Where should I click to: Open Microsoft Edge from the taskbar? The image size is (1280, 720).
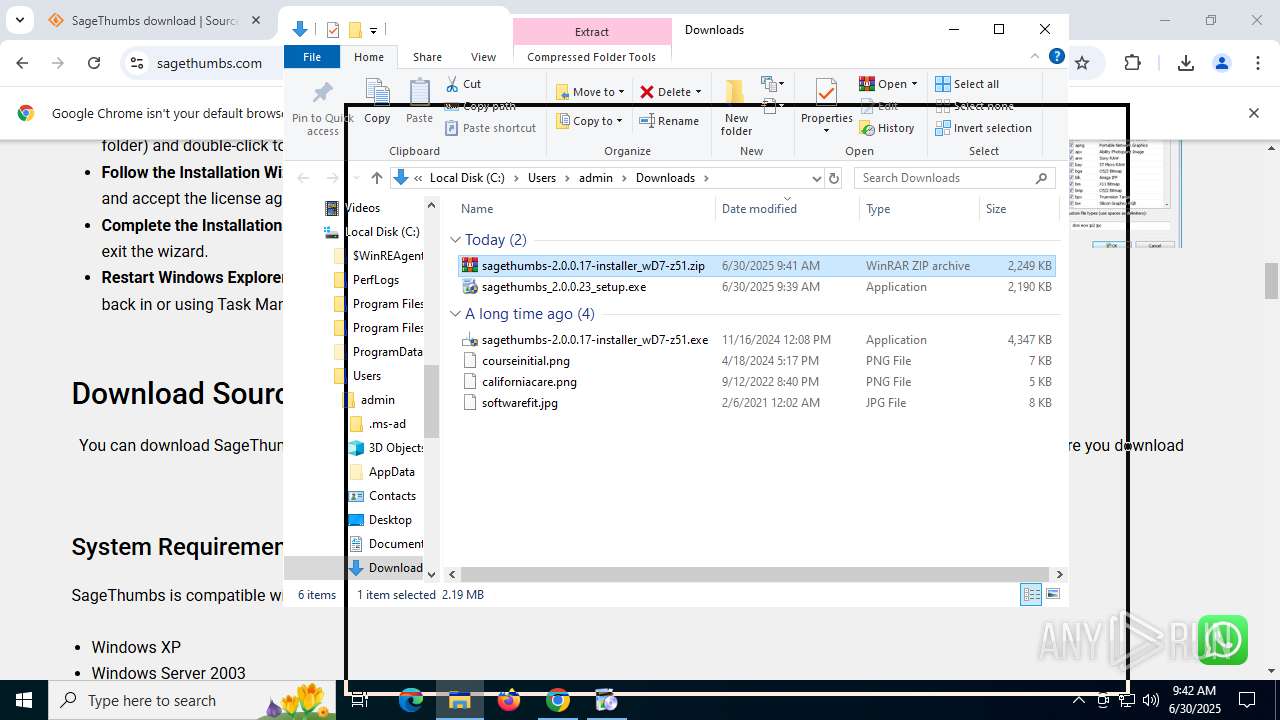[x=411, y=700]
